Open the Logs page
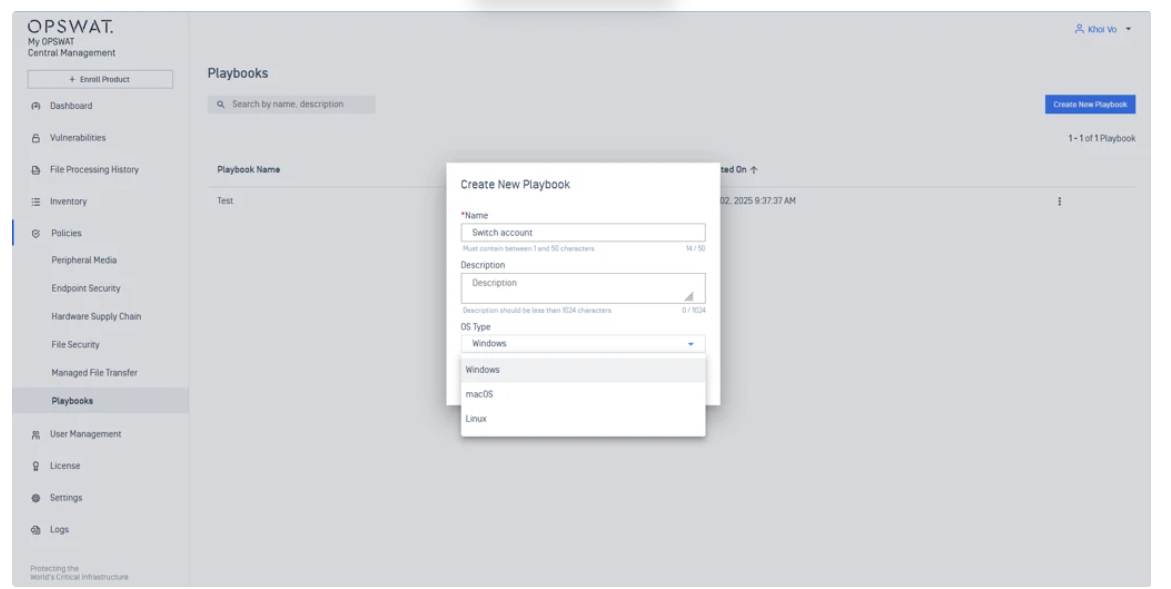 [x=59, y=530]
